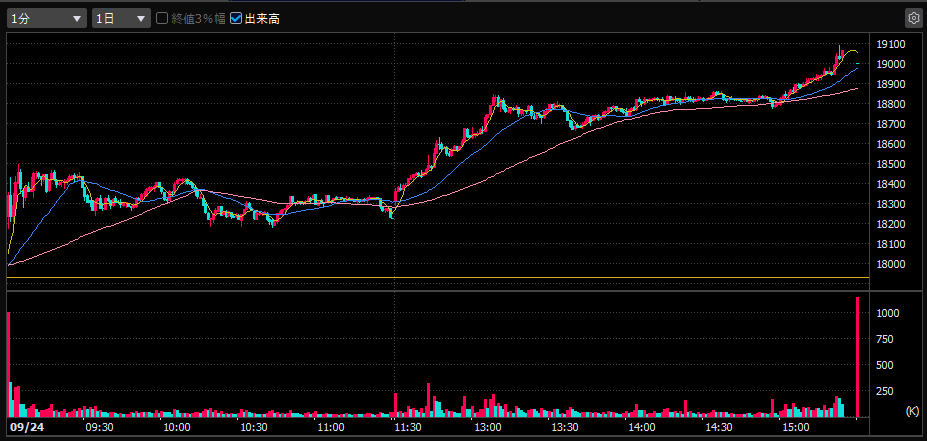
Task: Open the 1分 interval dropdown
Action: pos(46,18)
